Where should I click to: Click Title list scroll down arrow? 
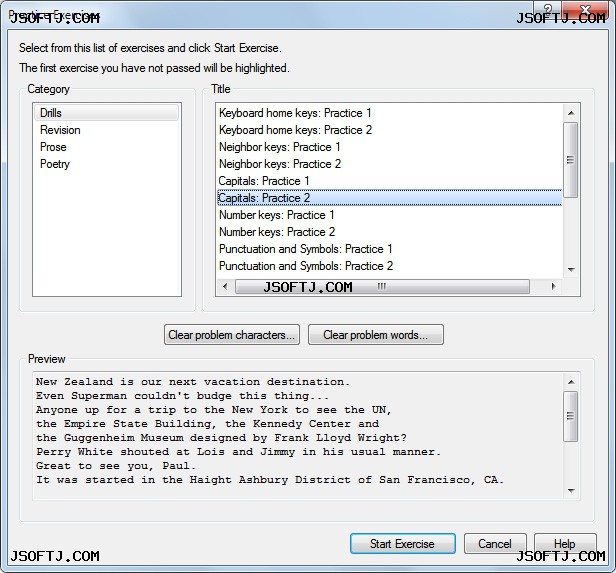[x=571, y=269]
